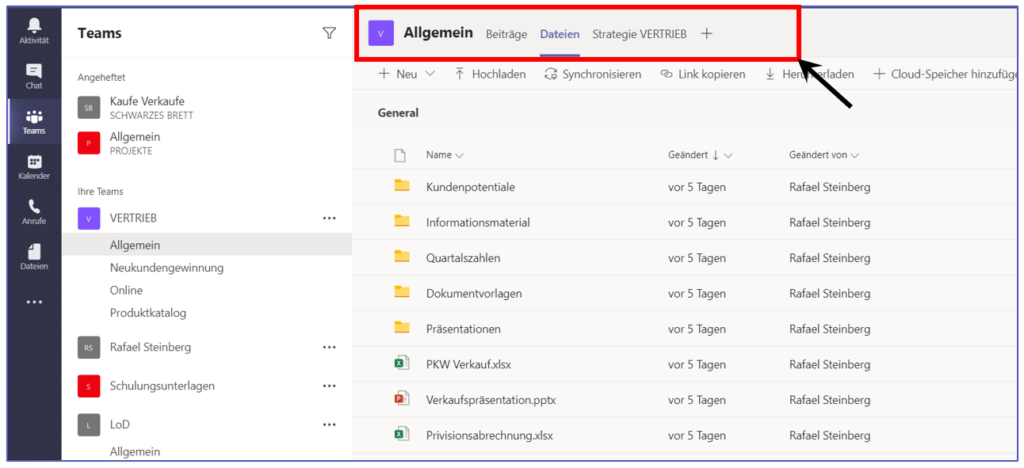Click the purple V icon in channel header
This screenshot has width=1024, height=468.
click(x=381, y=33)
